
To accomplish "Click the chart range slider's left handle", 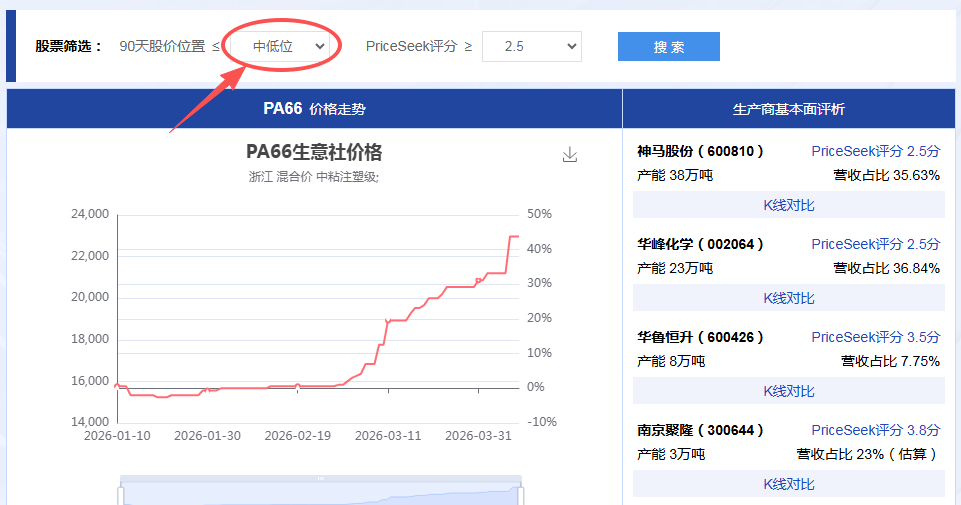I will (121, 494).
